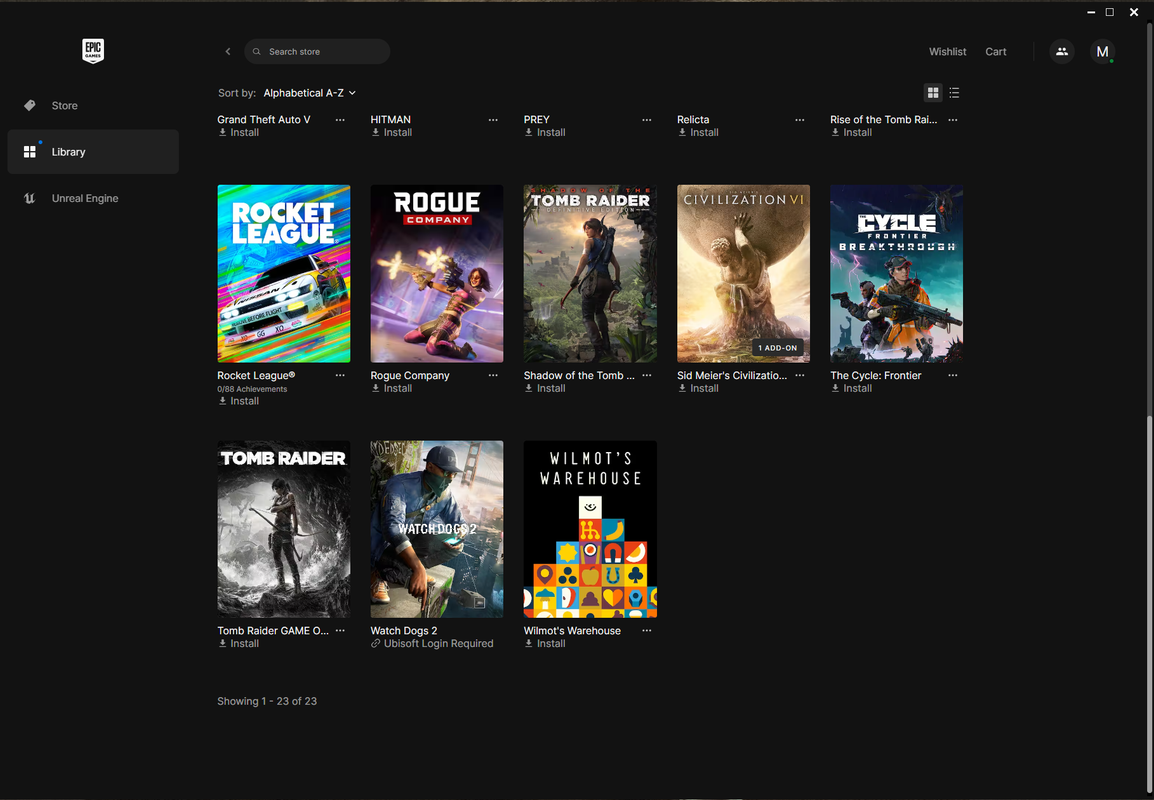
Task: Open the M account profile avatar
Action: point(1102,52)
